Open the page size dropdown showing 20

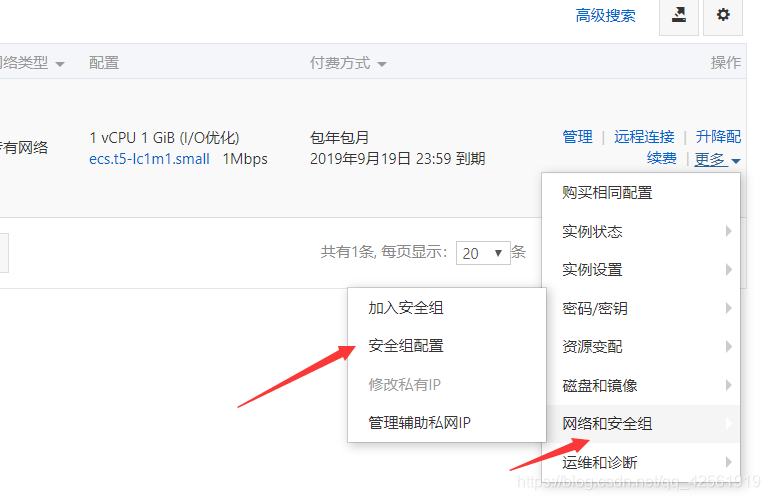click(x=483, y=253)
